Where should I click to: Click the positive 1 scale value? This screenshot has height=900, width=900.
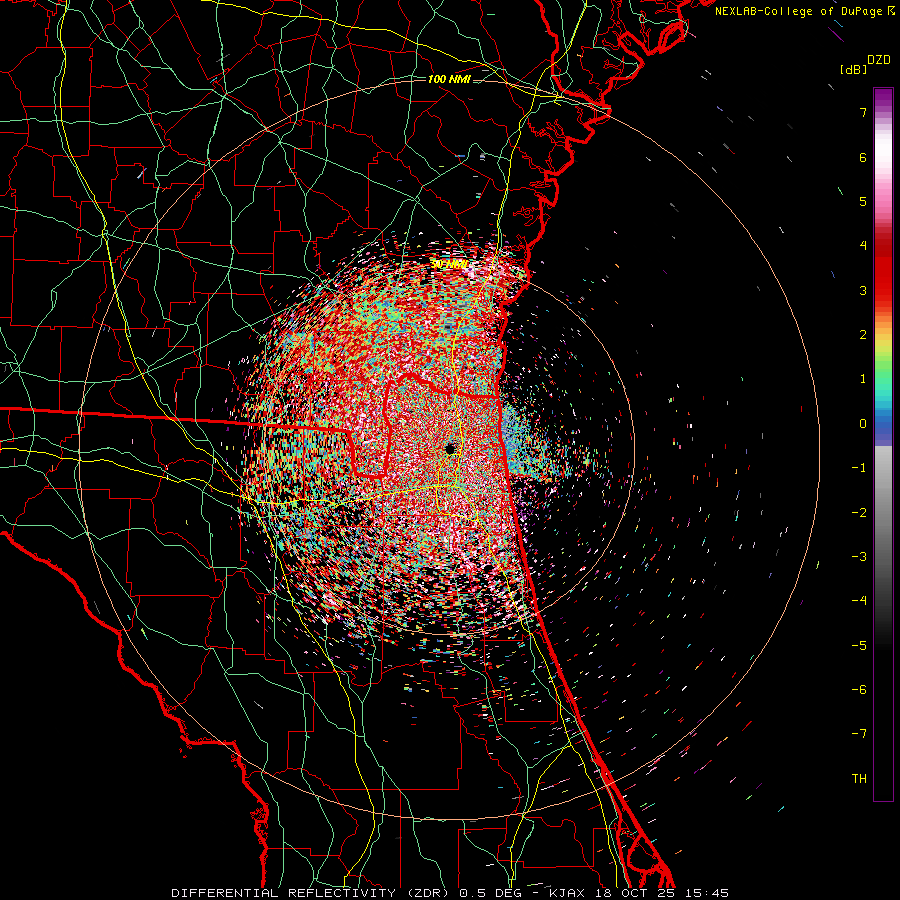click(x=863, y=379)
